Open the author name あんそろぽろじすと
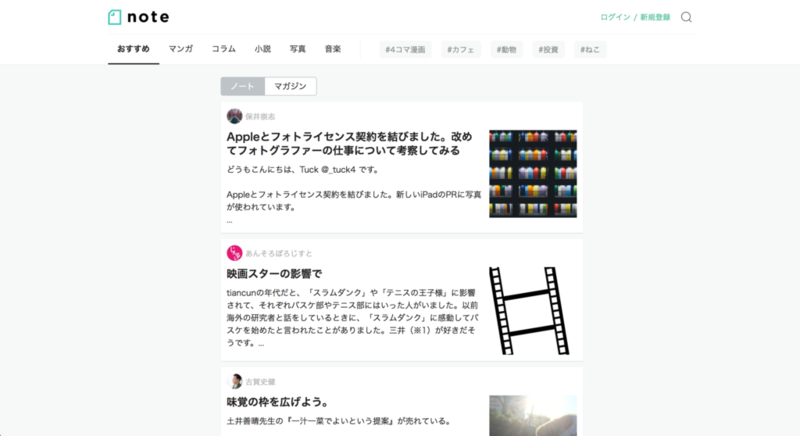 279,253
